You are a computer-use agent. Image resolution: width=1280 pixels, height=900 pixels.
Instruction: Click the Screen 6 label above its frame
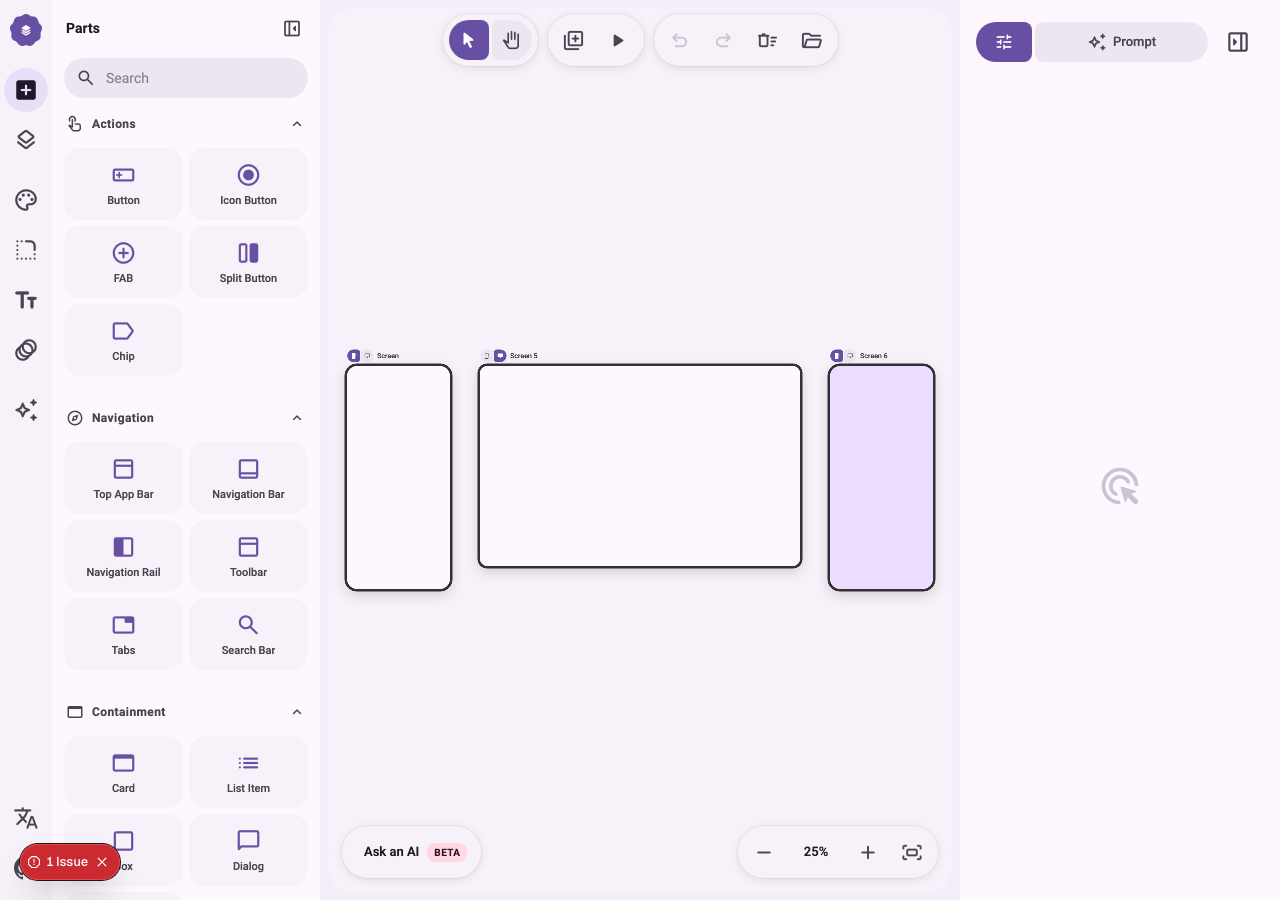873,356
